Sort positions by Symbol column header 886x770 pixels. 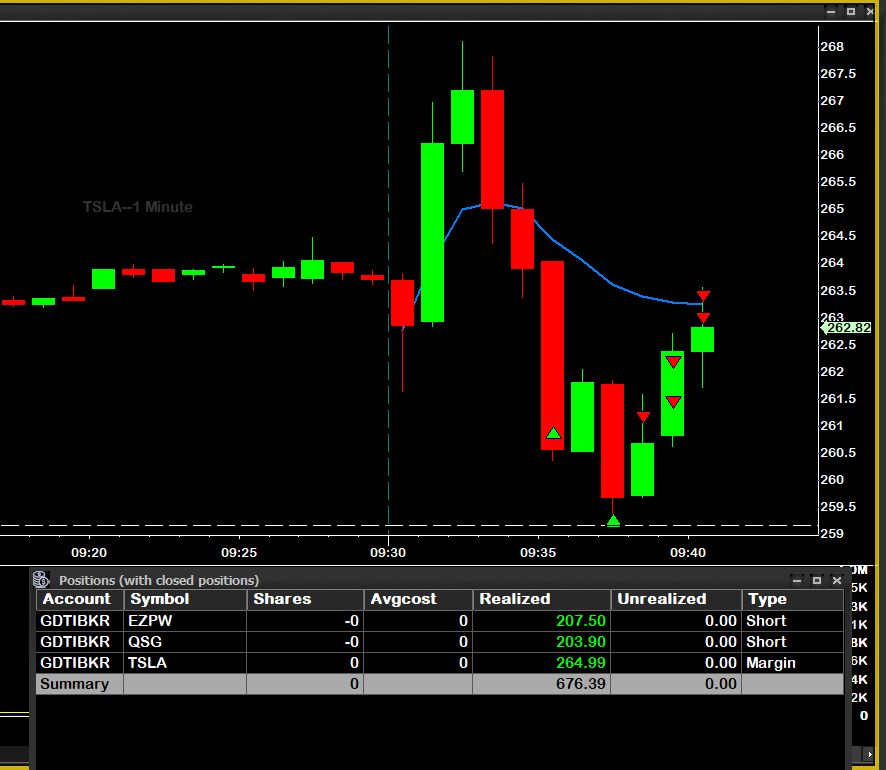tap(185, 599)
